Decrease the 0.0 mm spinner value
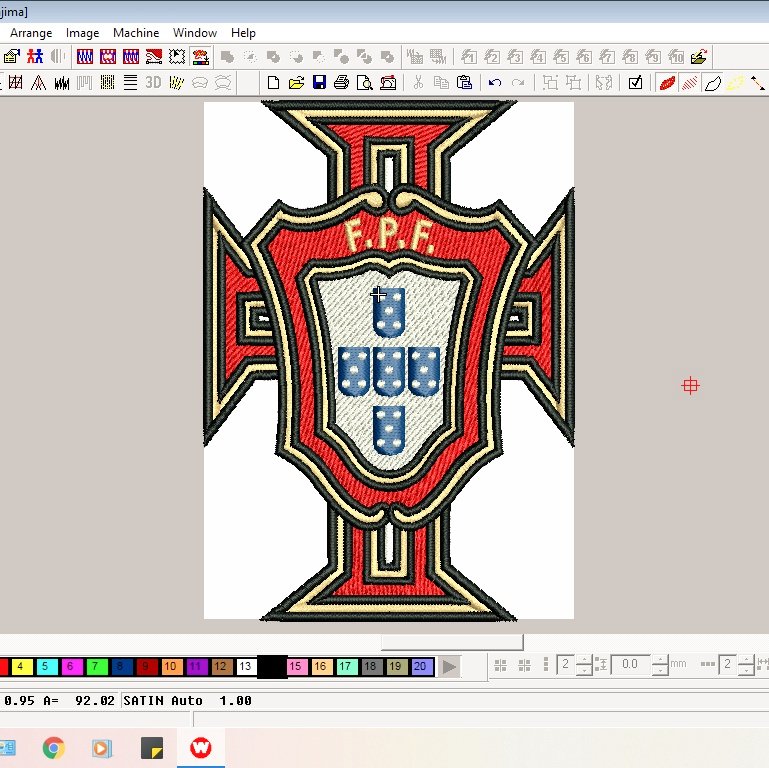The height and width of the screenshot is (768, 769). click(x=660, y=670)
